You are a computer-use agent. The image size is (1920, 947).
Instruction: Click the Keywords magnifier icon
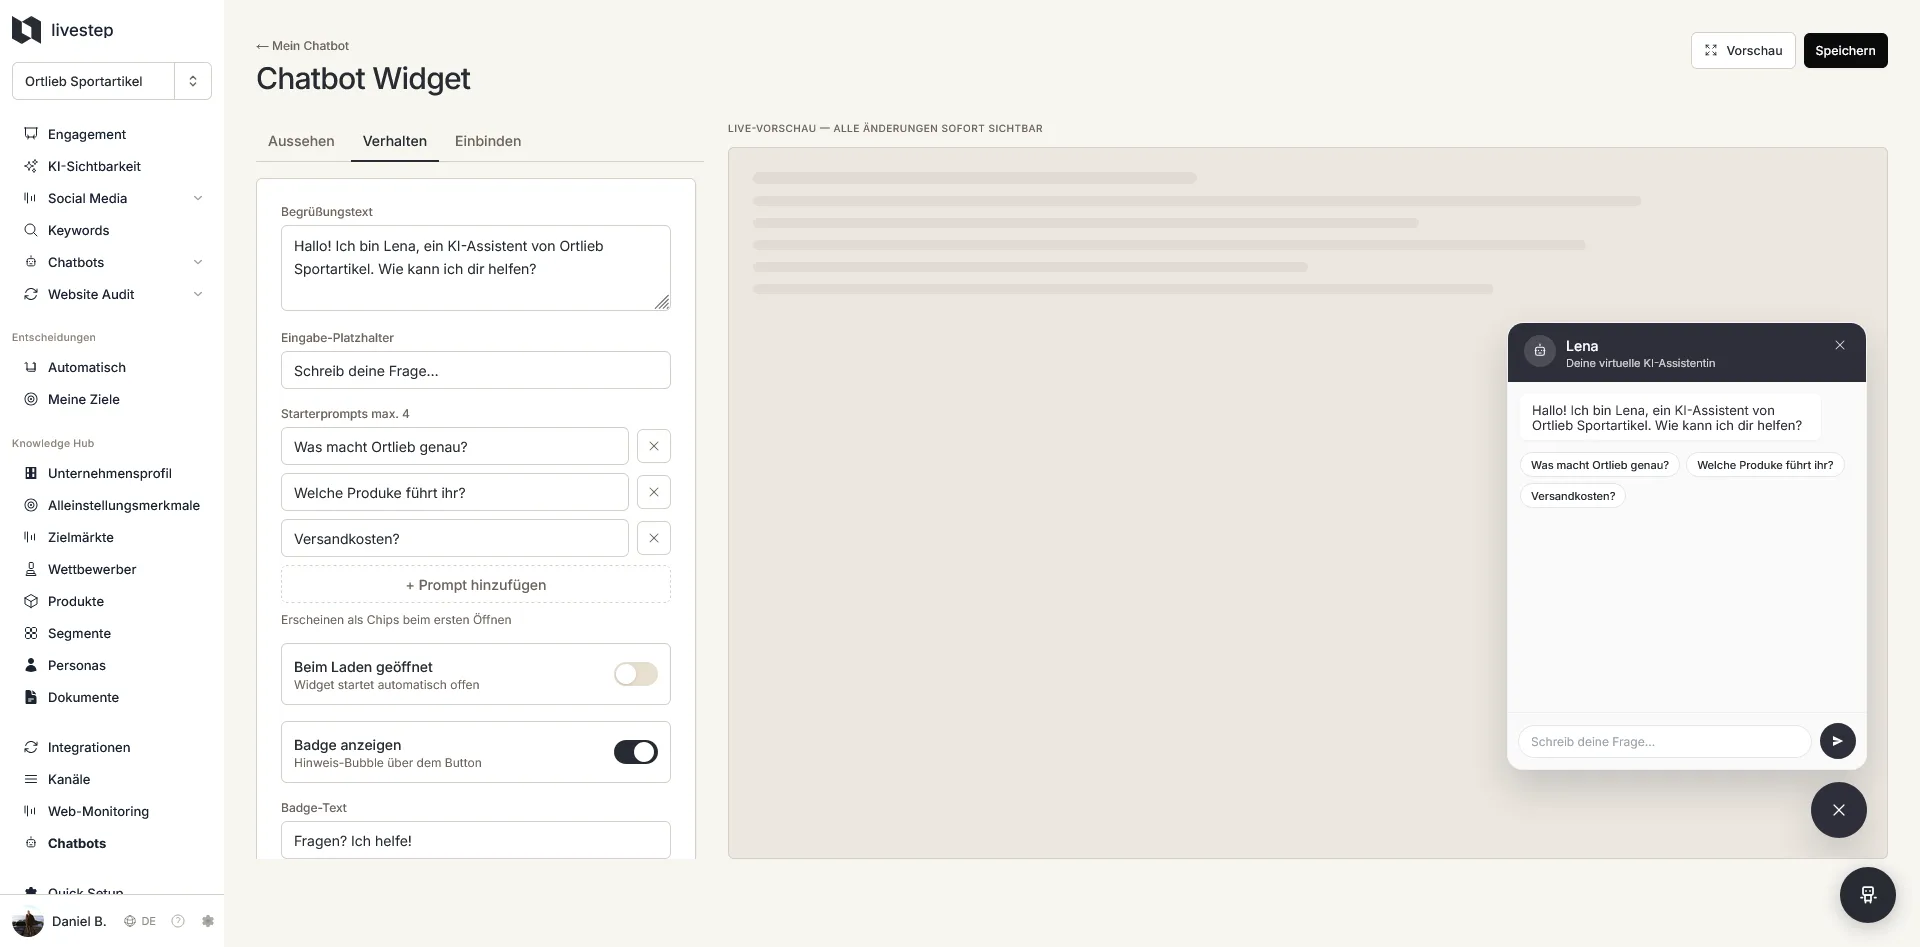(31, 230)
